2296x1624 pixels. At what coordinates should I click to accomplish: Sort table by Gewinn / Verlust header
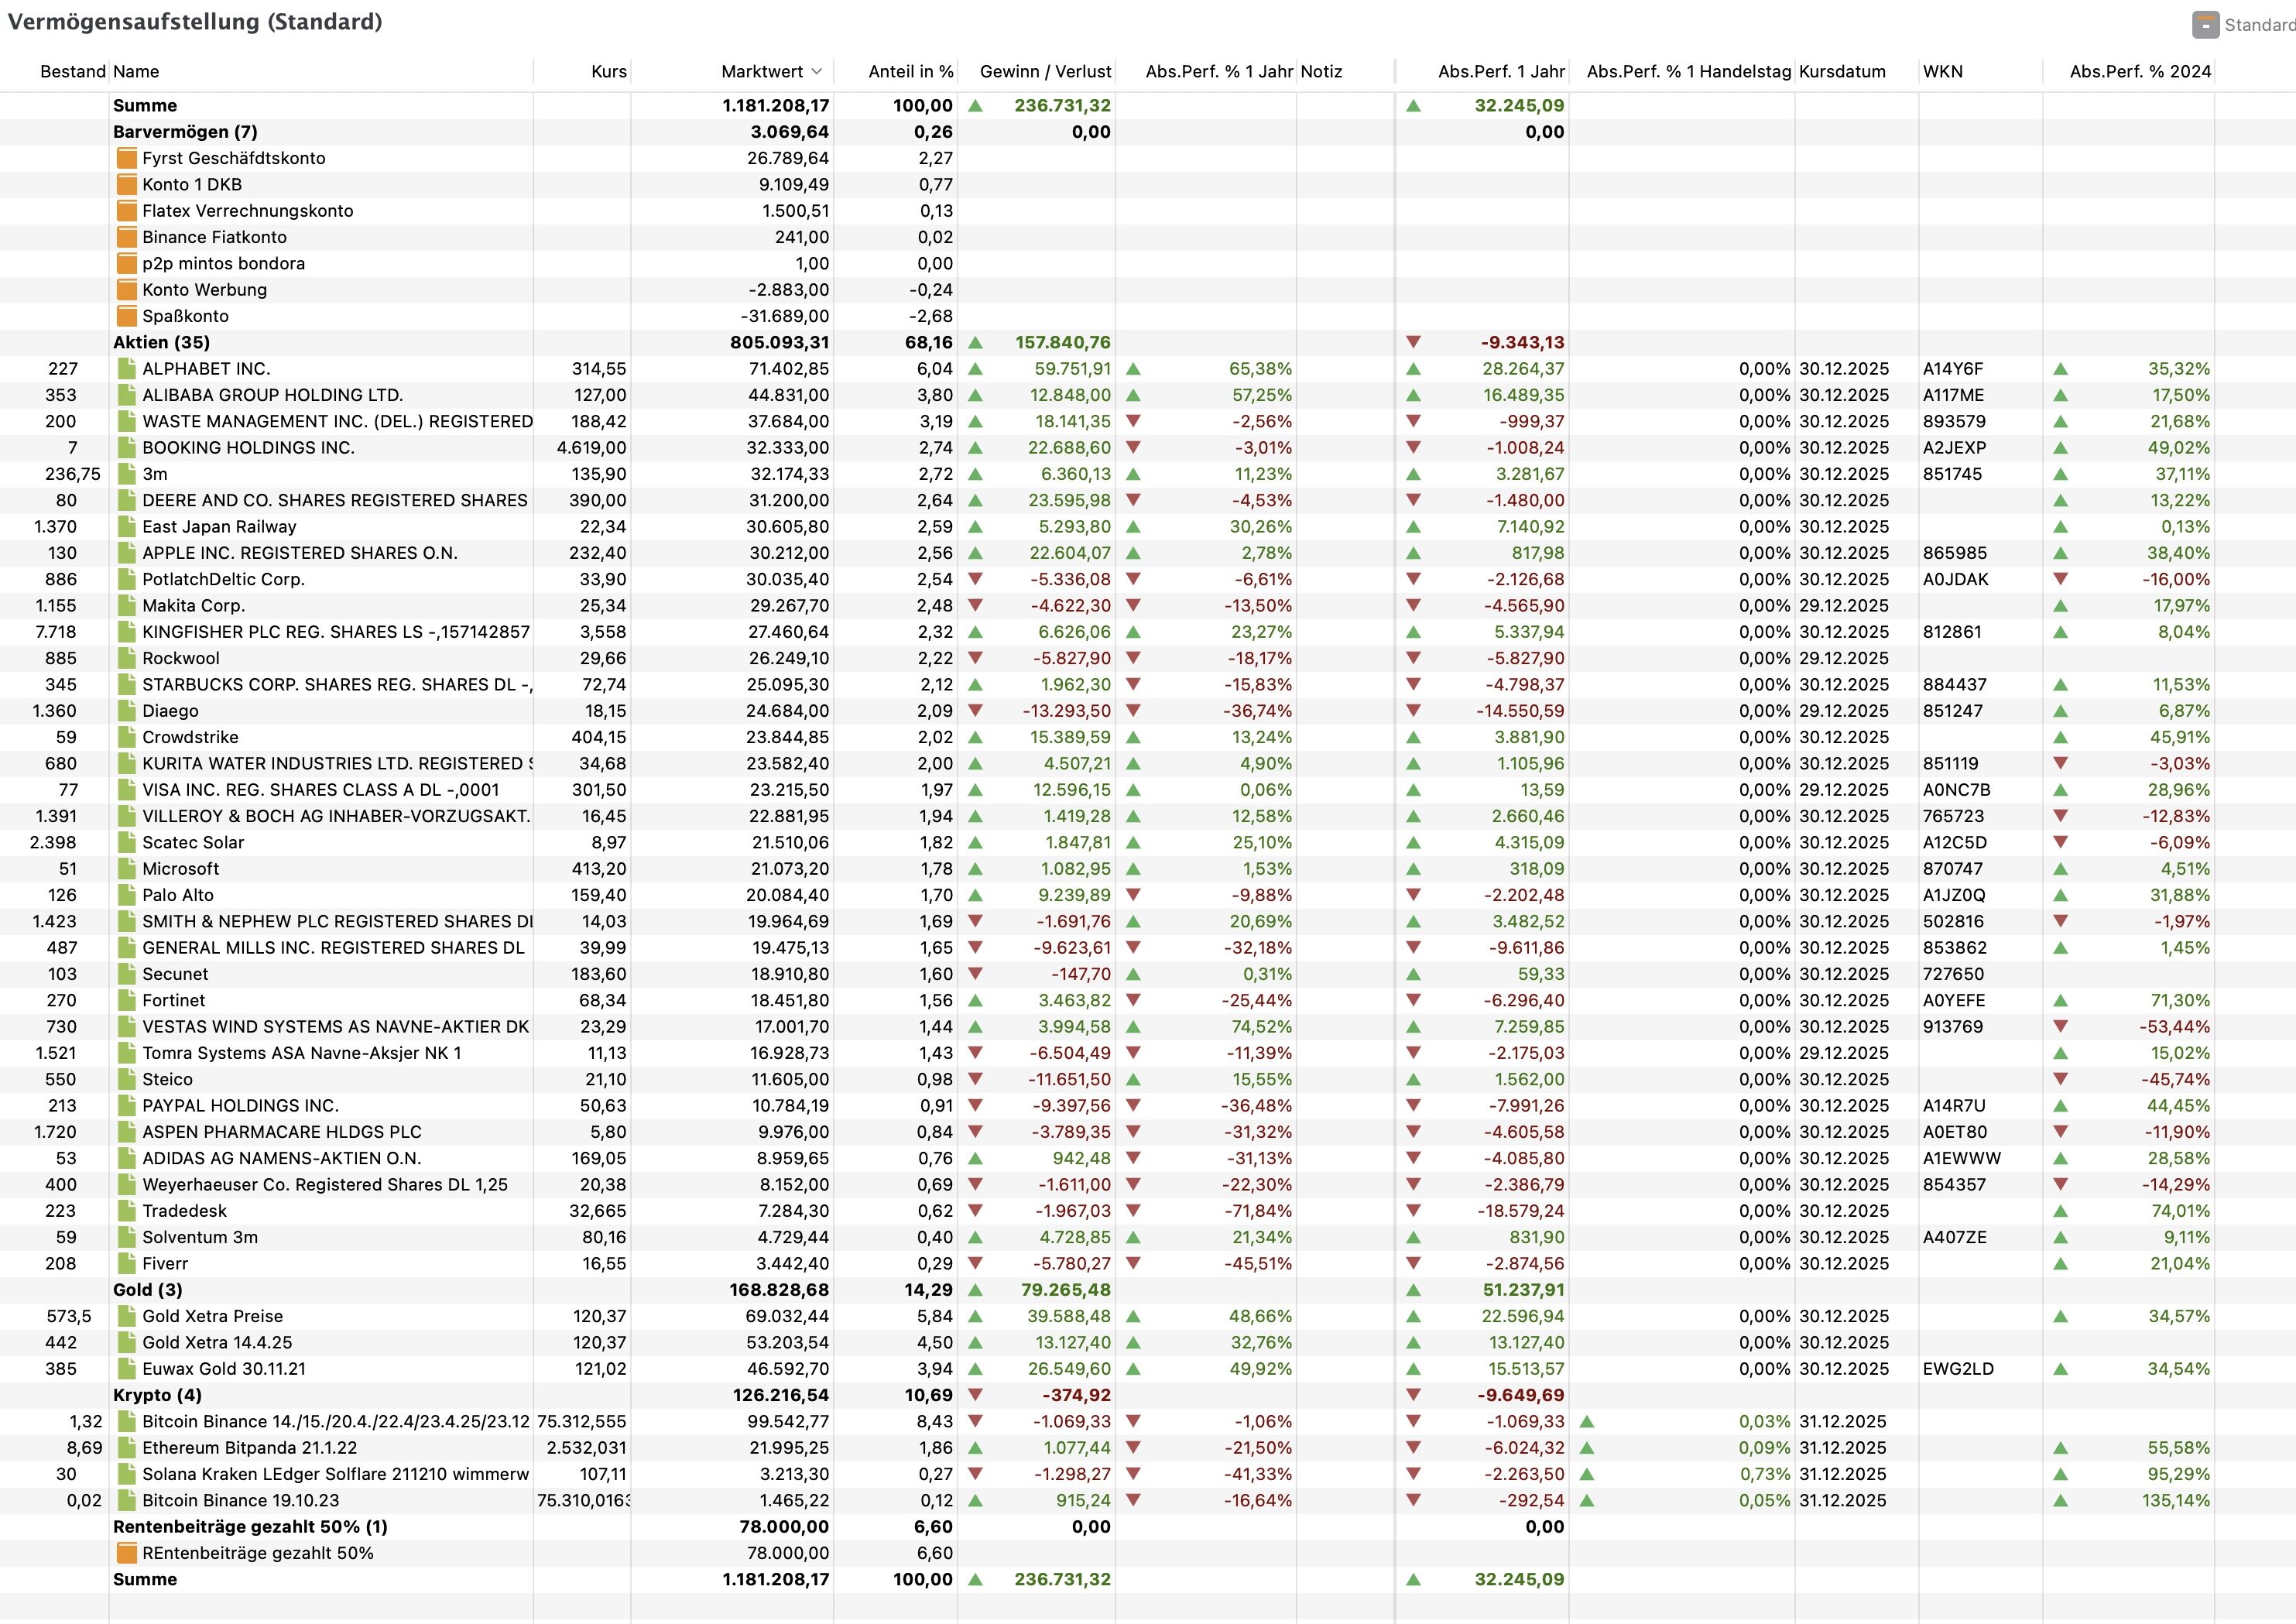pyautogui.click(x=1045, y=71)
